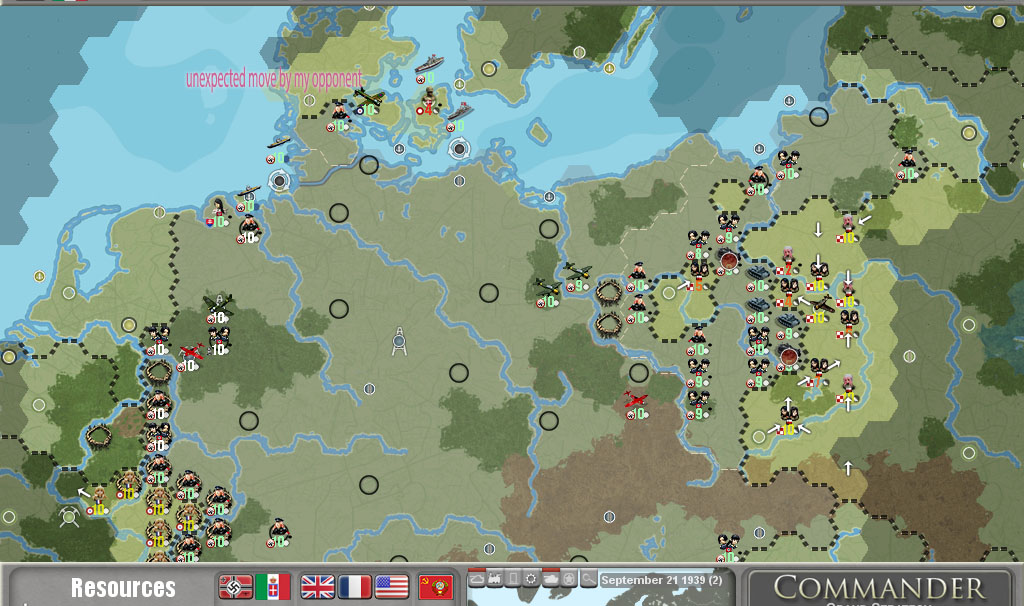Image resolution: width=1024 pixels, height=606 pixels.
Task: Select the bomber unit in western Germany
Action: click(x=217, y=308)
